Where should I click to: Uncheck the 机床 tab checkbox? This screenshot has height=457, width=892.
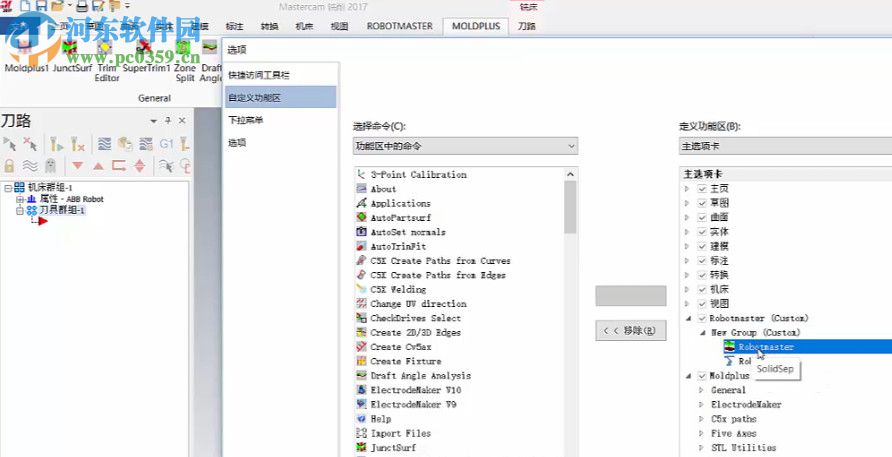click(702, 289)
